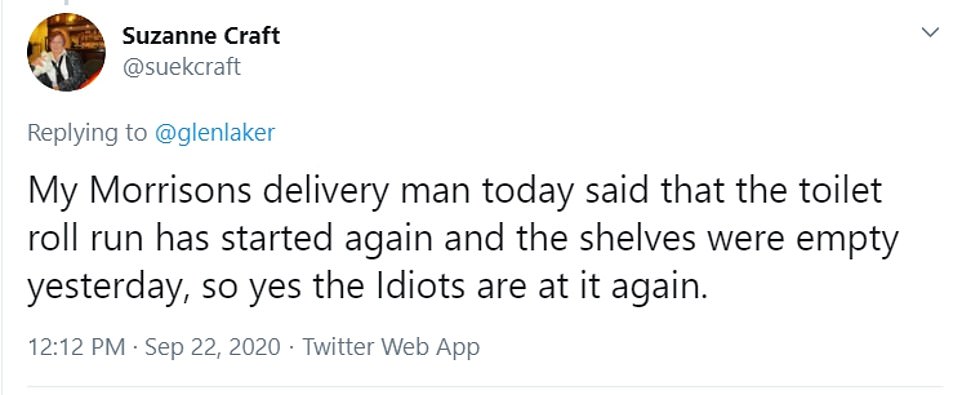Click the word 'started' in the tweet
Viewport: 962px width, 395px height.
click(x=279, y=240)
